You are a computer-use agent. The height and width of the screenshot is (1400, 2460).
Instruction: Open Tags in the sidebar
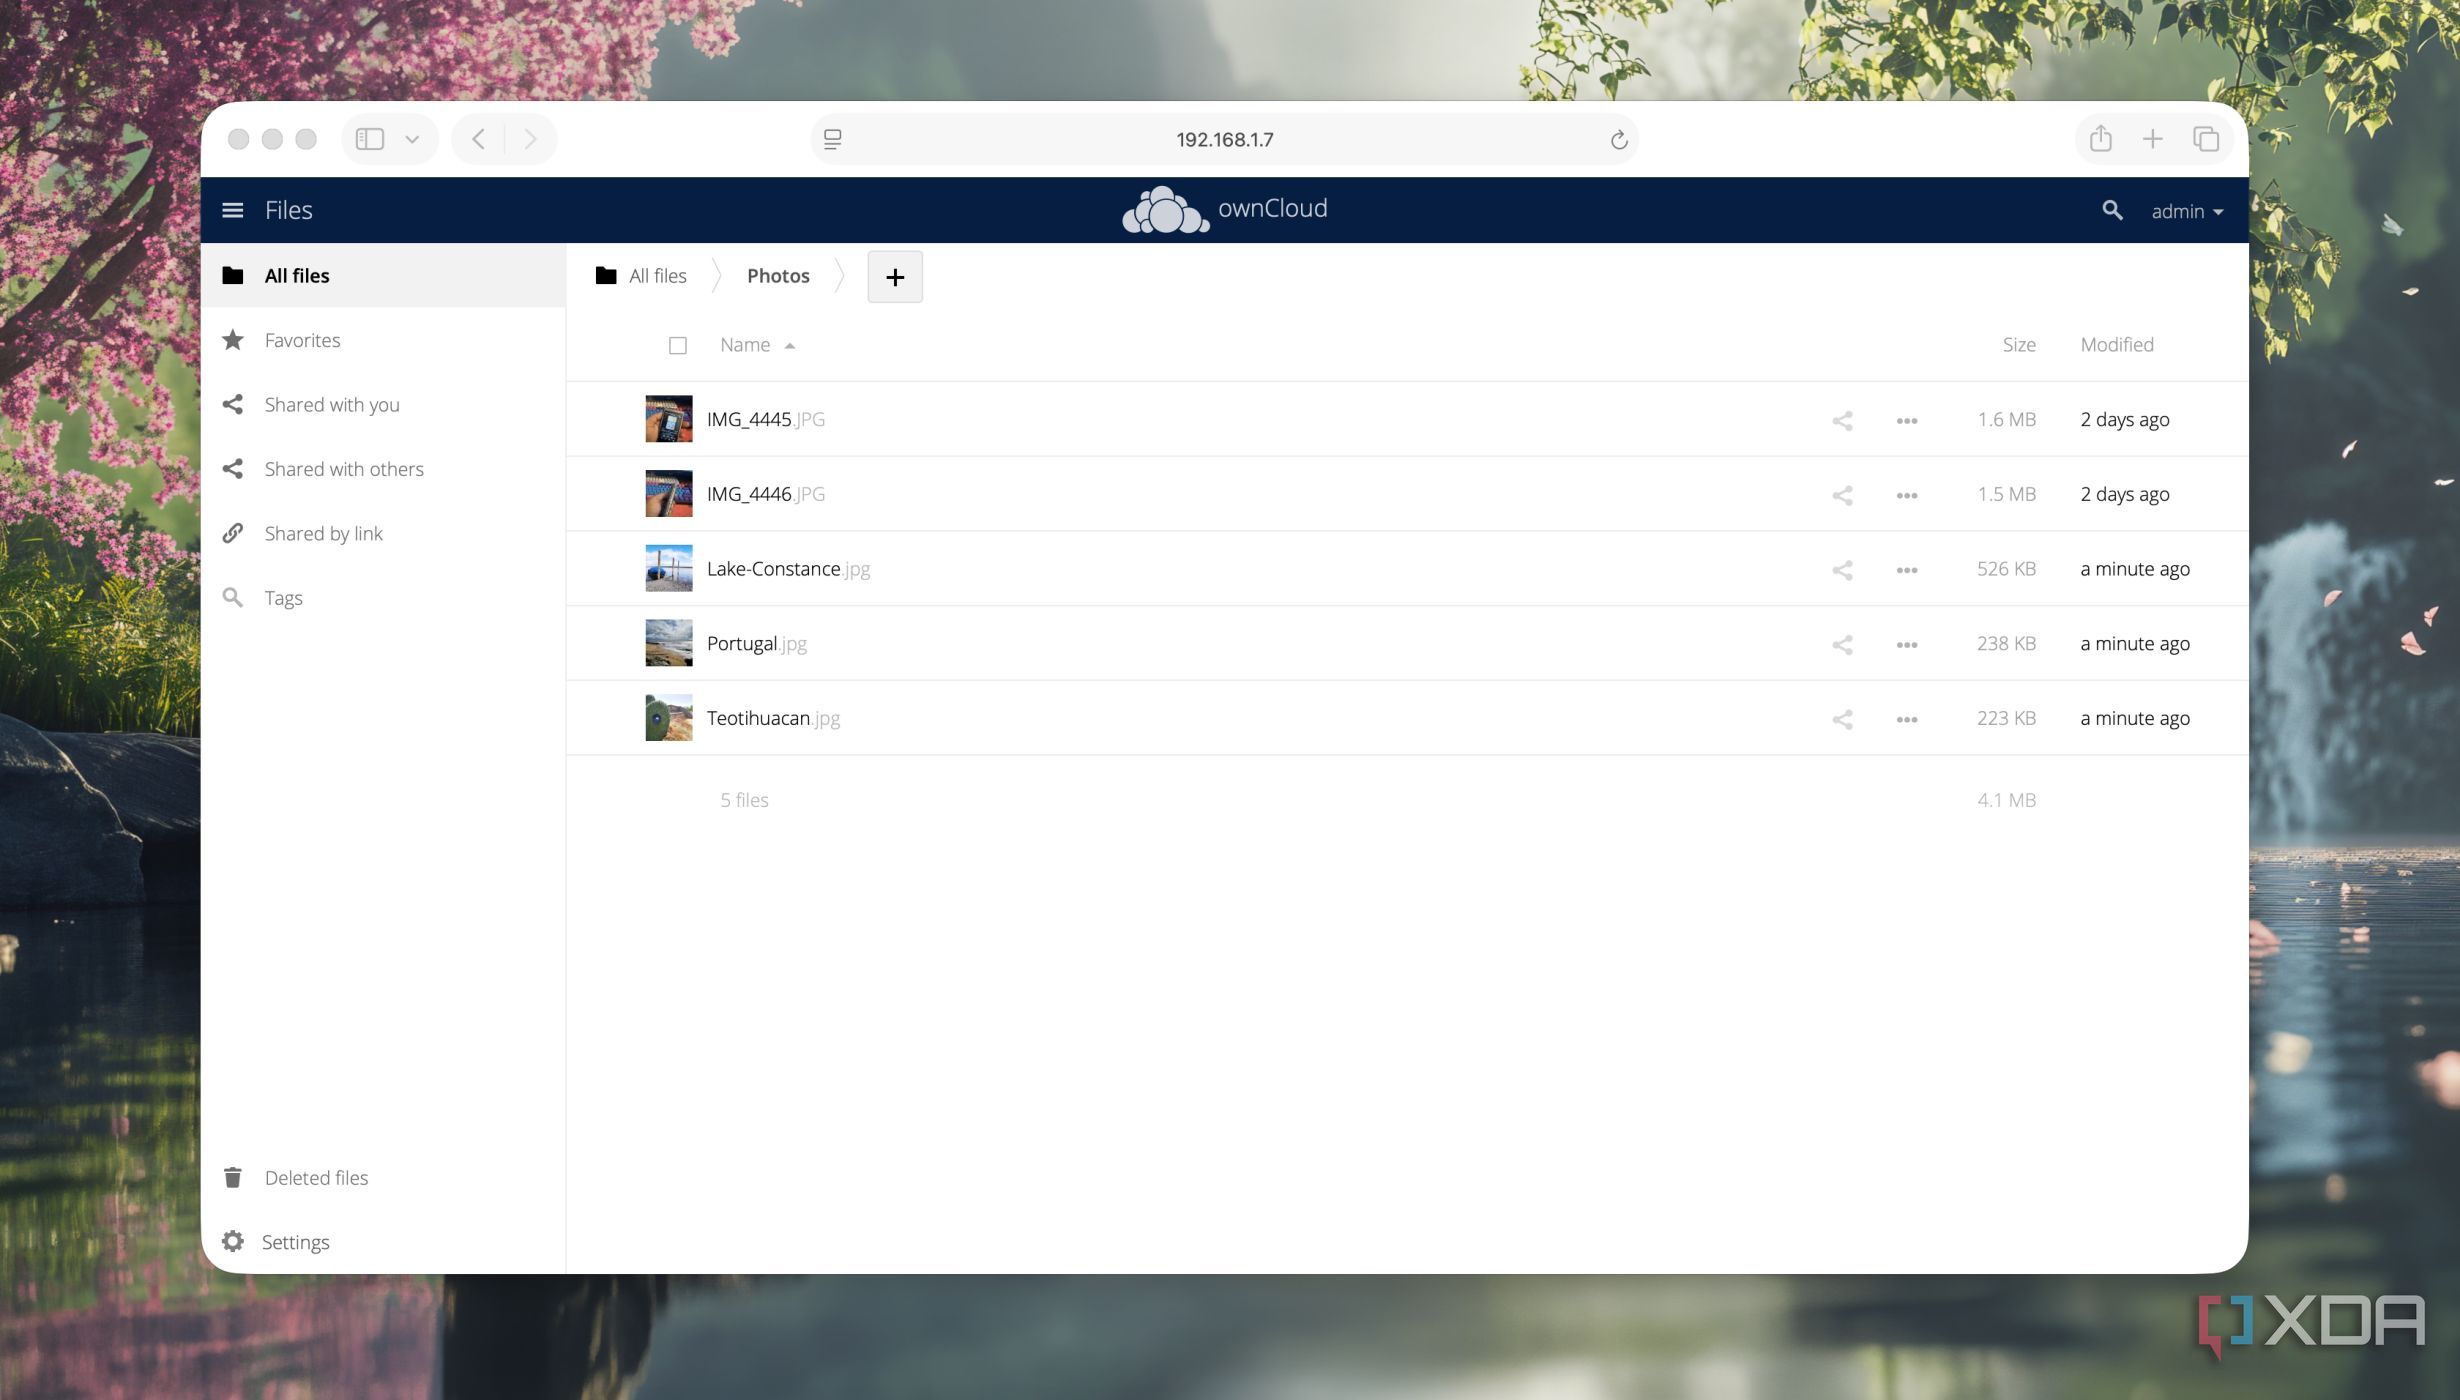click(383, 598)
